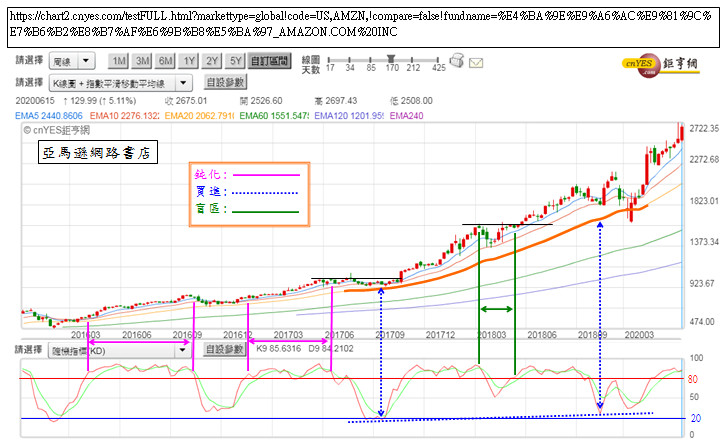The image size is (728, 446).
Task: Open the period dropdown showing 周線
Action: pyautogui.click(x=72, y=61)
